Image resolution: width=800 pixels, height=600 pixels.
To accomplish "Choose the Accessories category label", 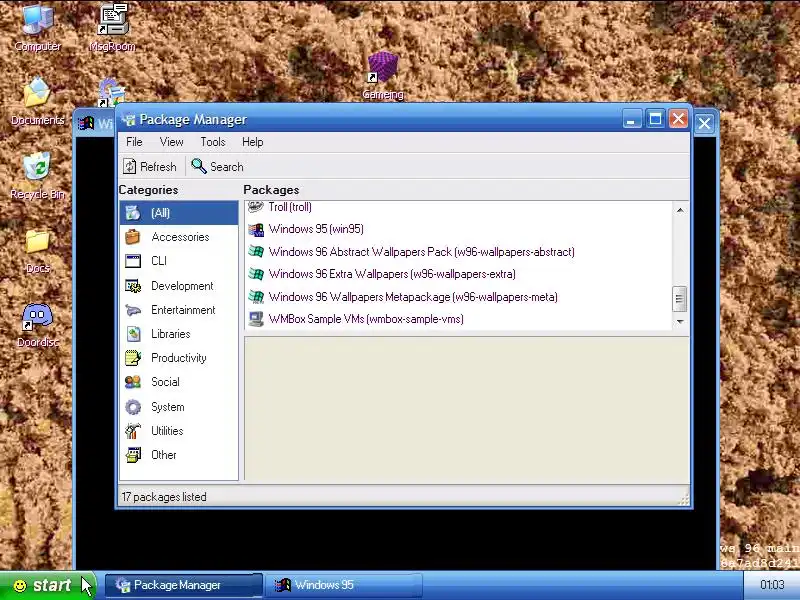I will point(180,237).
